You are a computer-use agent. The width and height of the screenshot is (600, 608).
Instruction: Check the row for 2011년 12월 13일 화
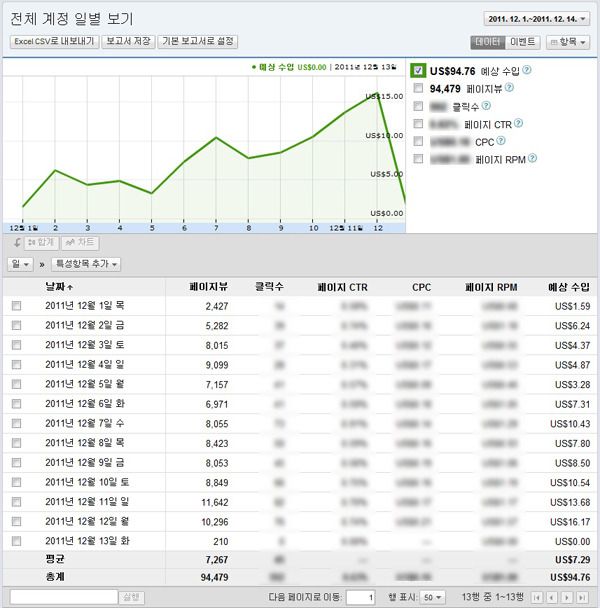[16, 541]
